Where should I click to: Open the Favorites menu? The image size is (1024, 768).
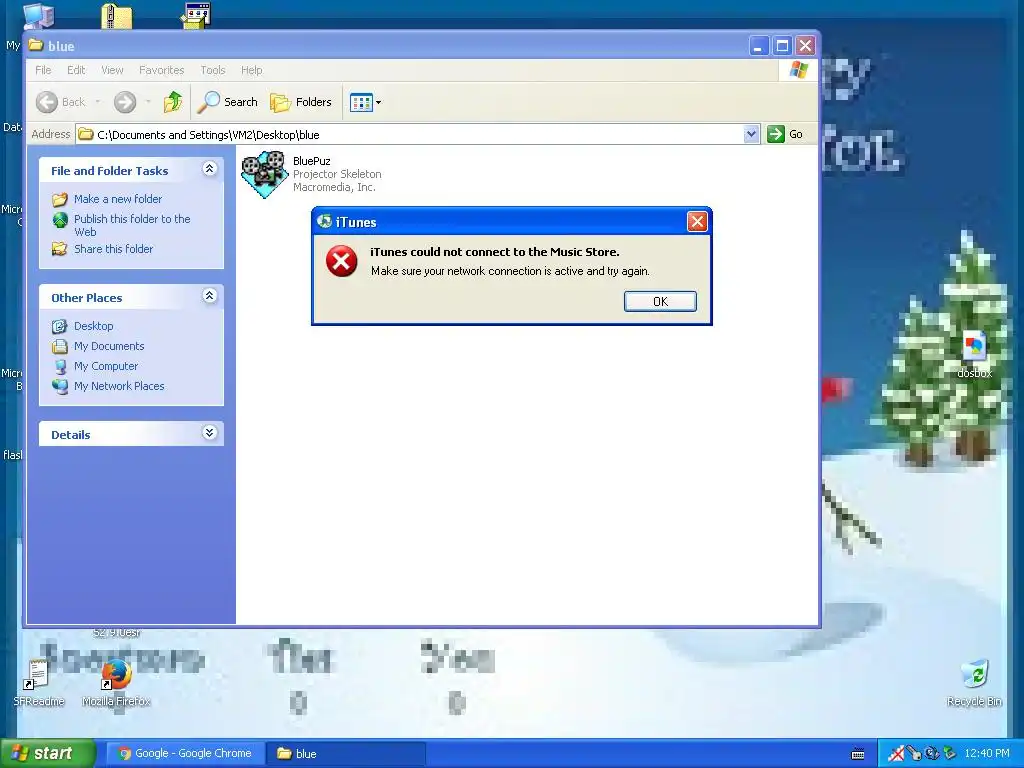tap(161, 70)
